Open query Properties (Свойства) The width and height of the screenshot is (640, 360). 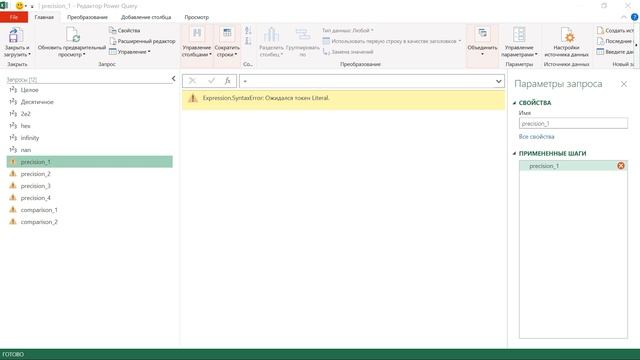[124, 30]
